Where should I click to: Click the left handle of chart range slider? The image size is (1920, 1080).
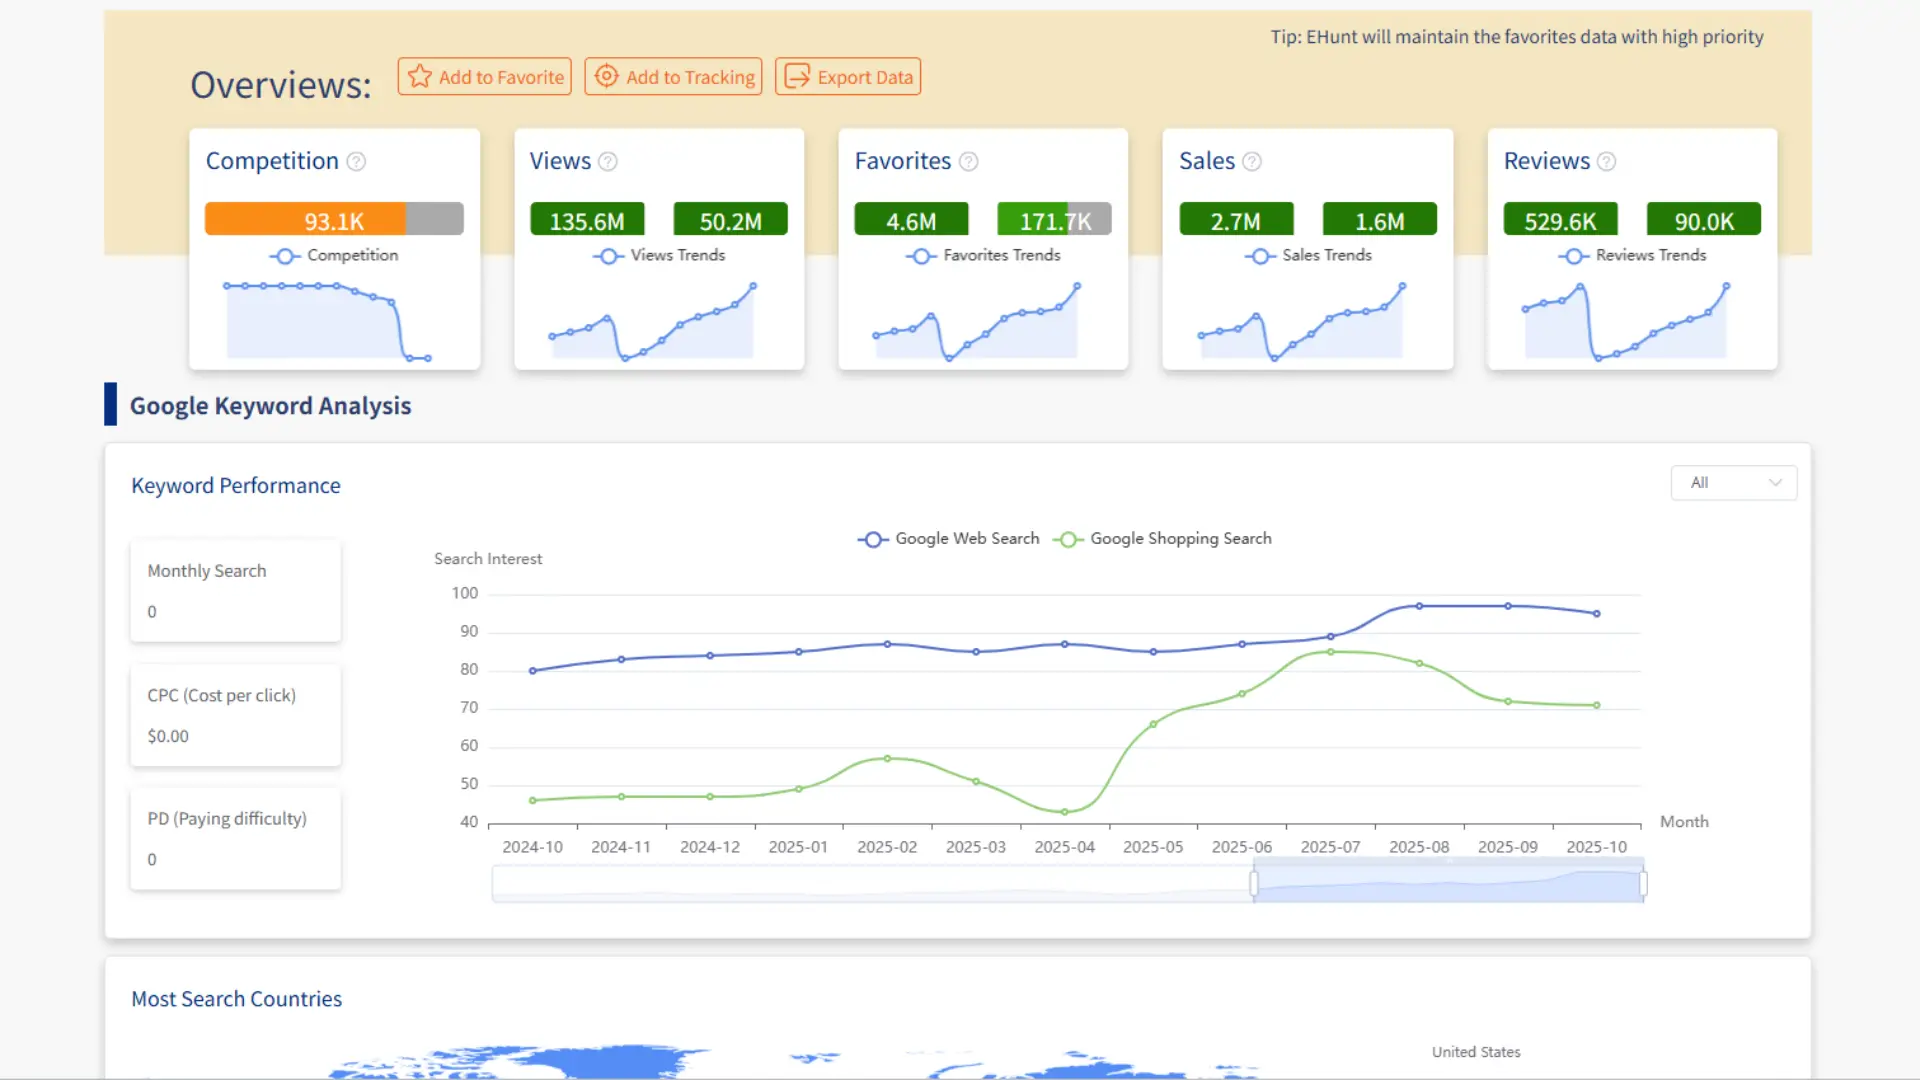1254,884
